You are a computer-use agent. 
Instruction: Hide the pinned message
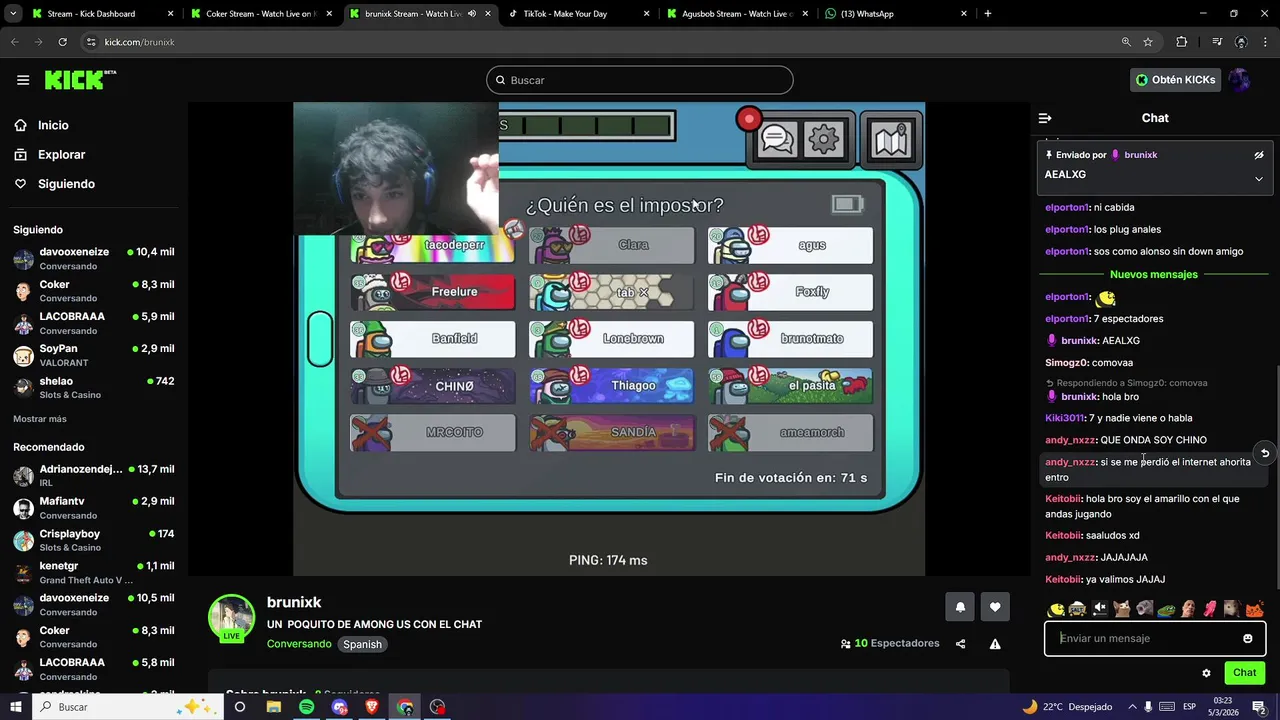coord(1259,155)
